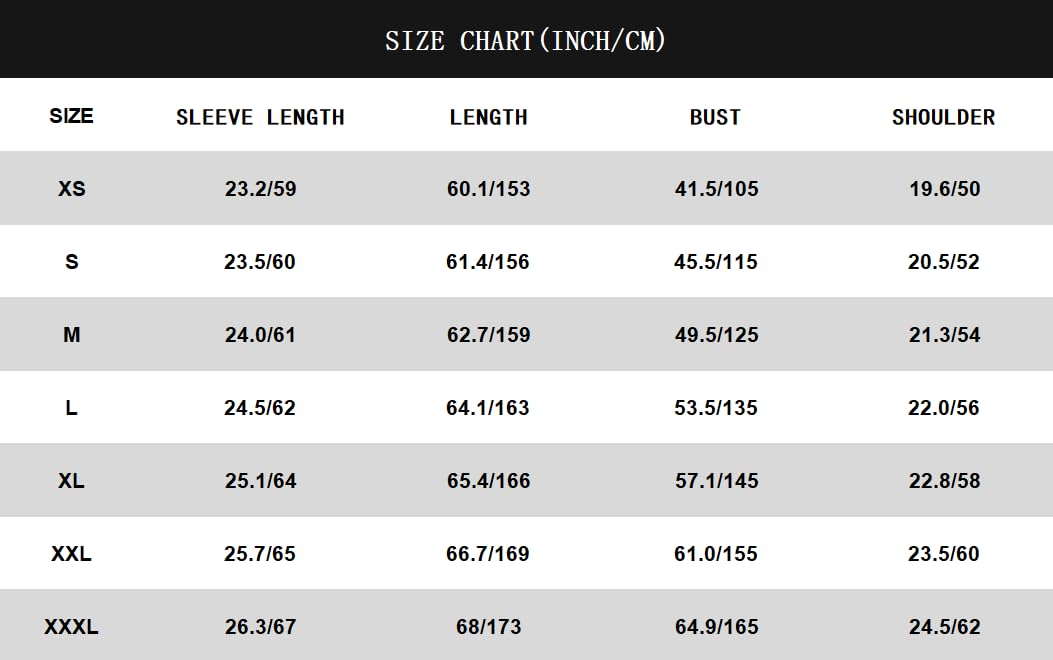Select the M length value 62.7/159
Image resolution: width=1053 pixels, height=660 pixels.
(x=488, y=335)
